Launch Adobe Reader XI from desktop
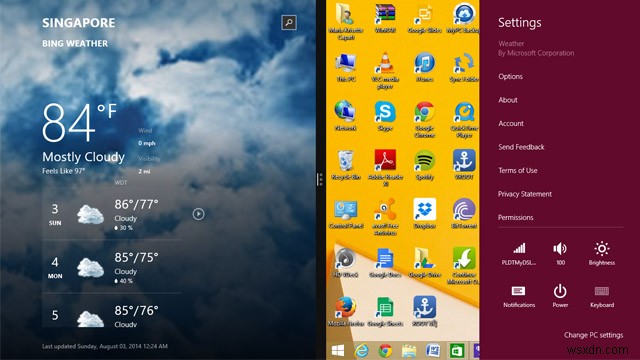The image size is (640, 360). pyautogui.click(x=385, y=168)
